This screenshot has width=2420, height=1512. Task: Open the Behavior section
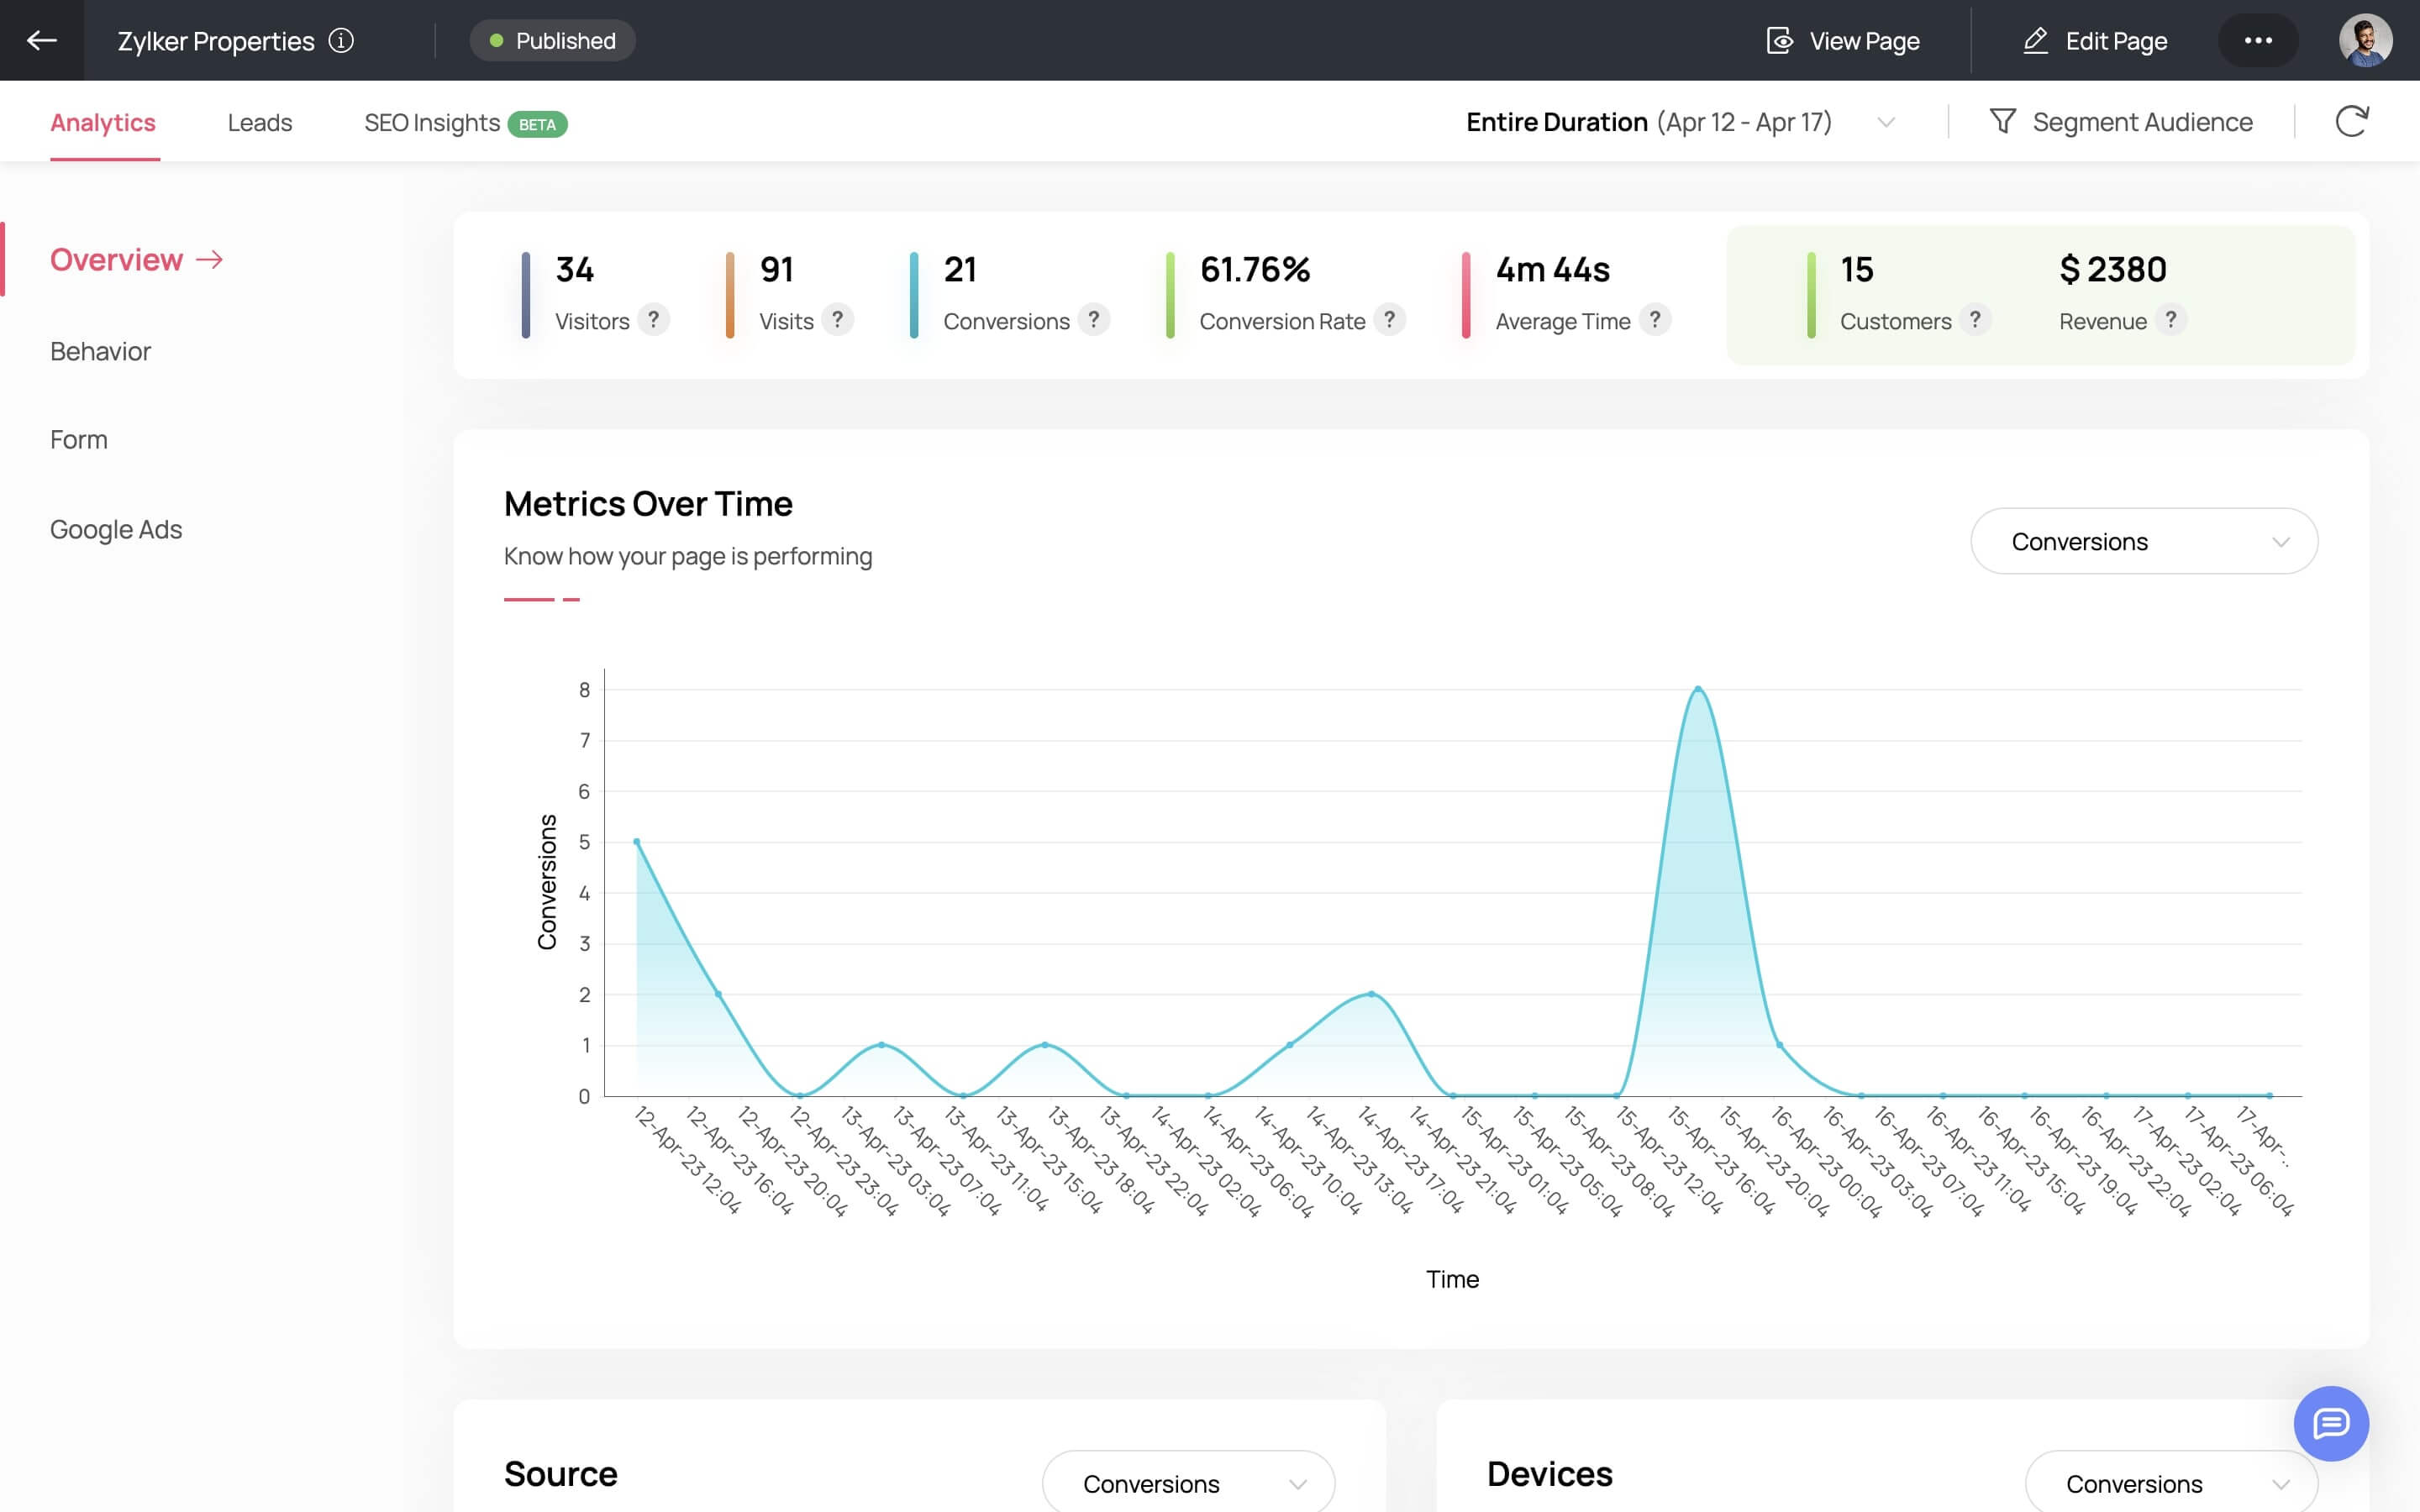coord(99,350)
